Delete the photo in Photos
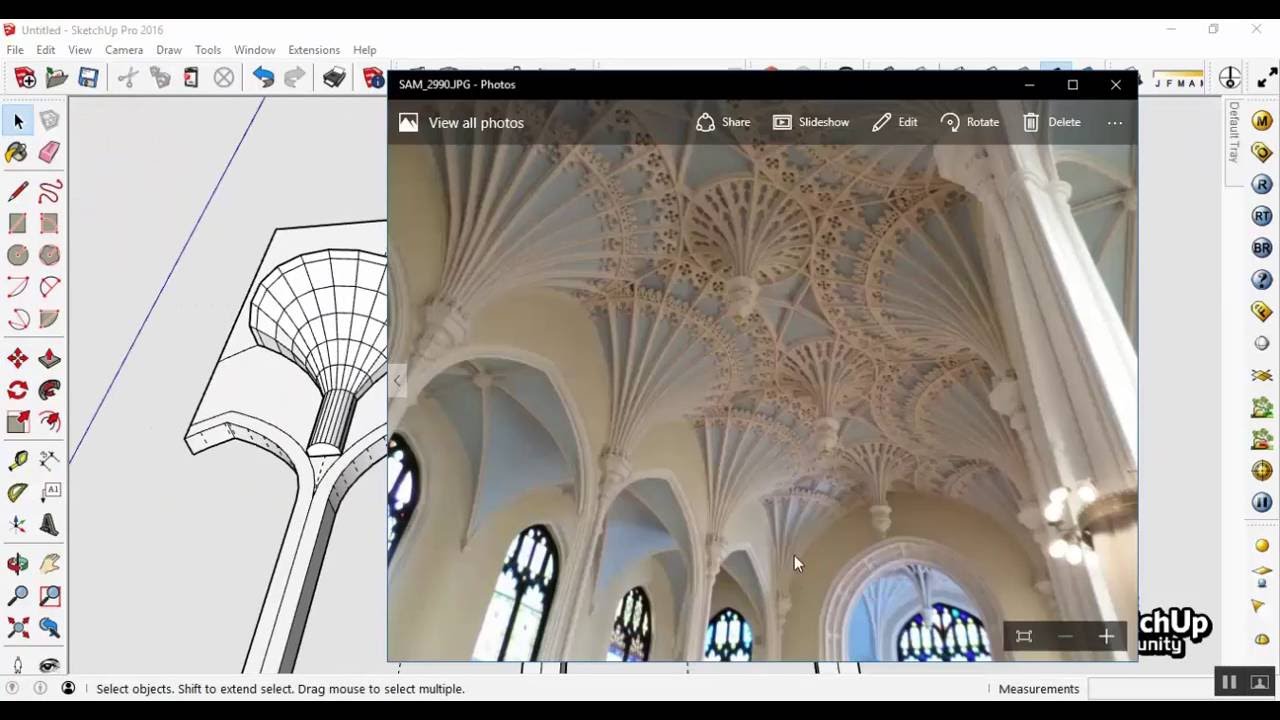Image resolution: width=1280 pixels, height=720 pixels. [1052, 122]
